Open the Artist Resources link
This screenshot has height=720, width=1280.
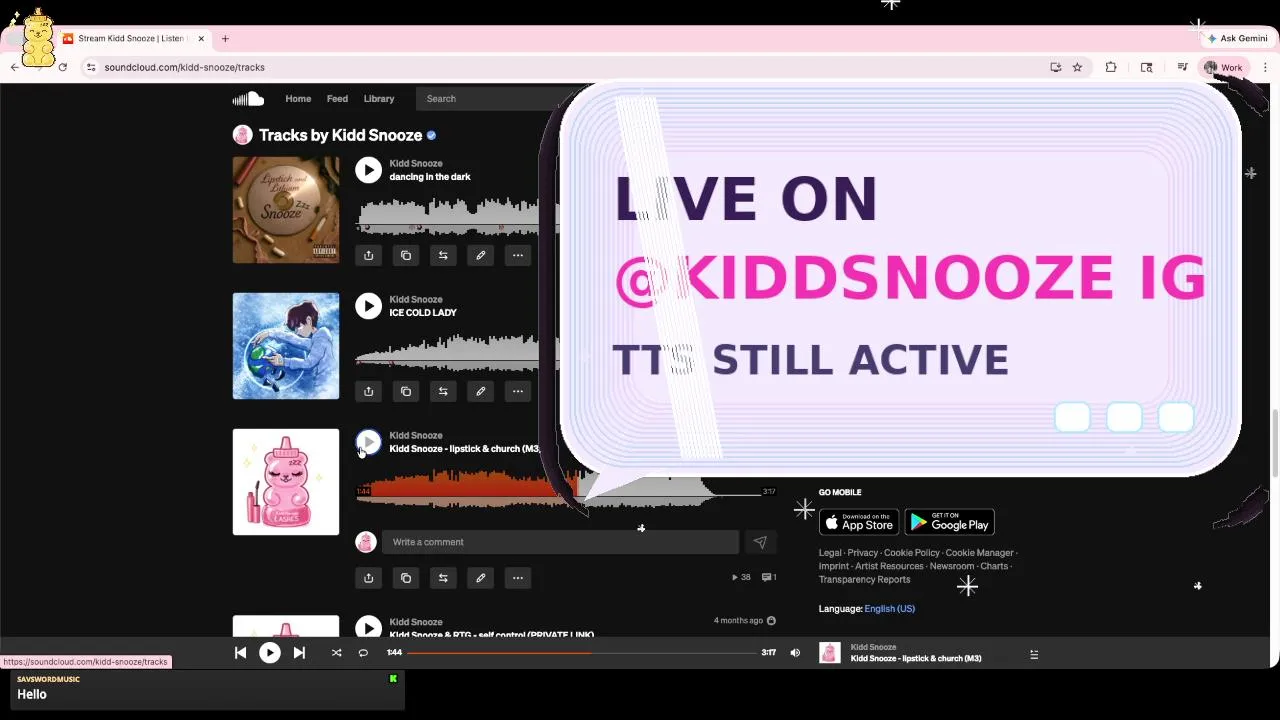(x=889, y=566)
